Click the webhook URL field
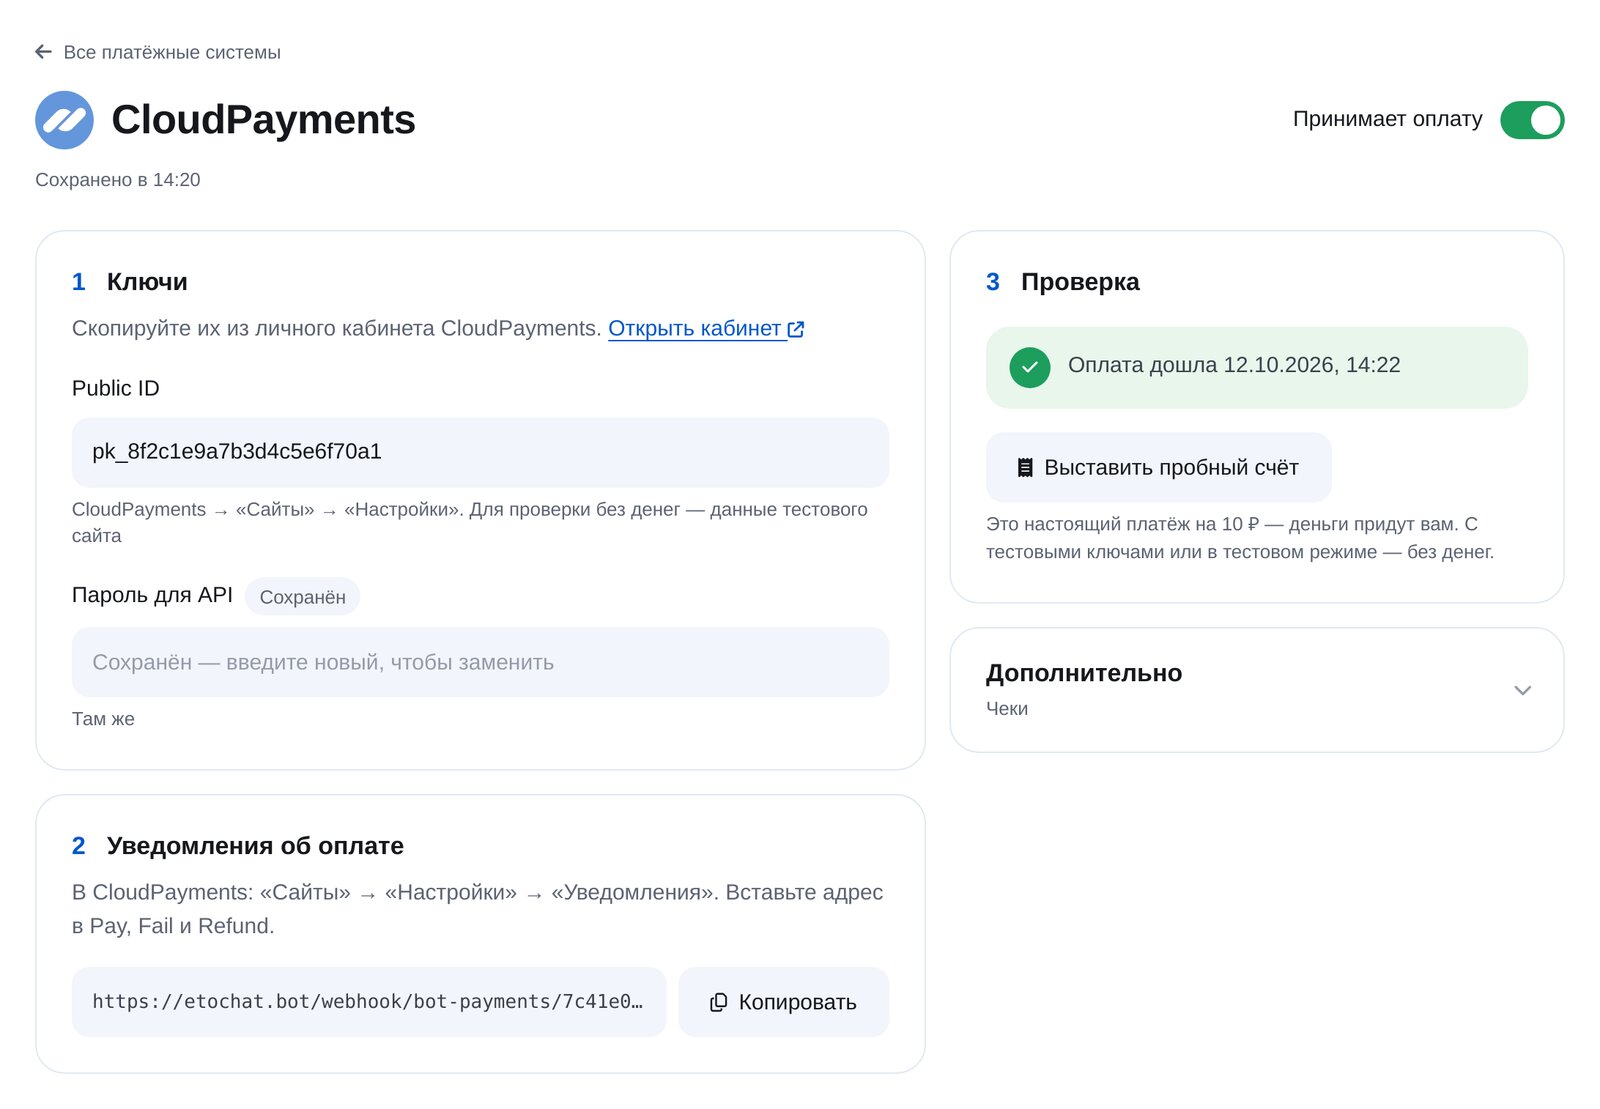 [369, 1002]
